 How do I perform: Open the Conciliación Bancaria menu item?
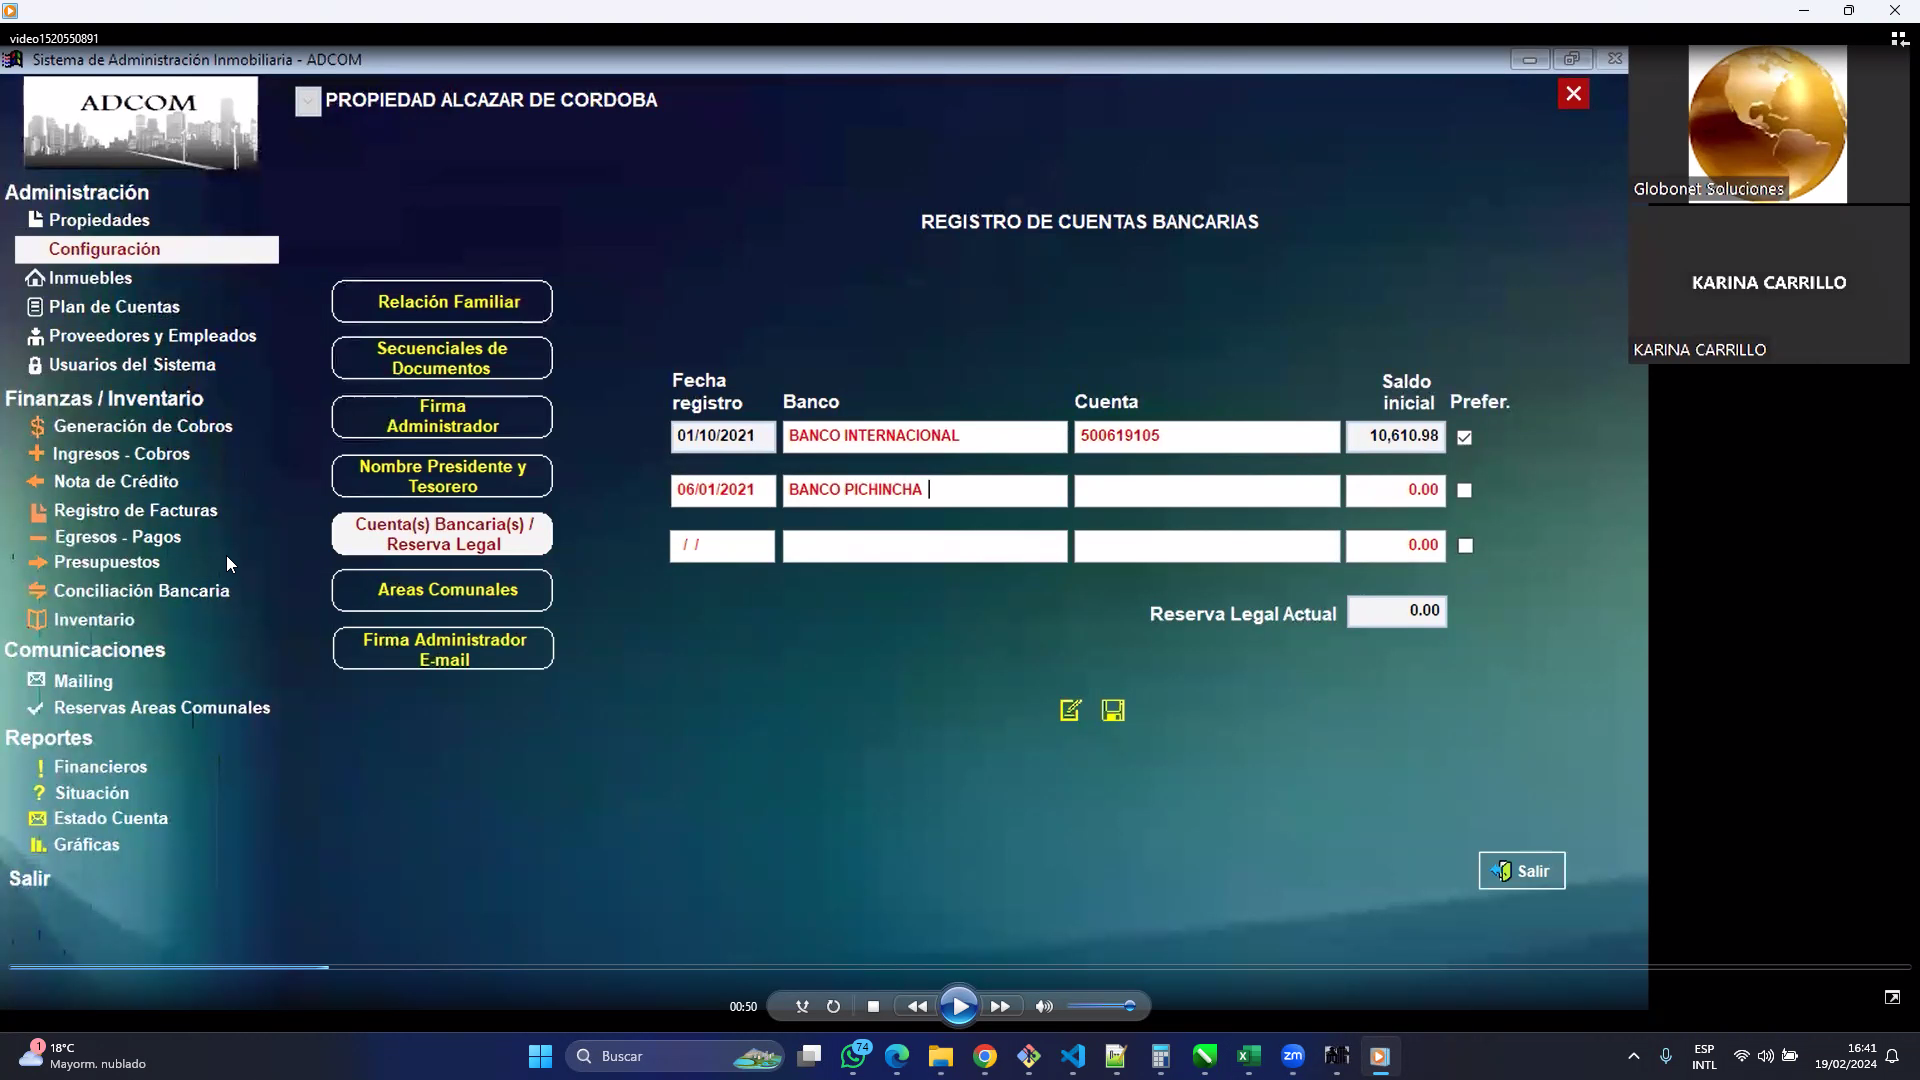[x=141, y=591]
